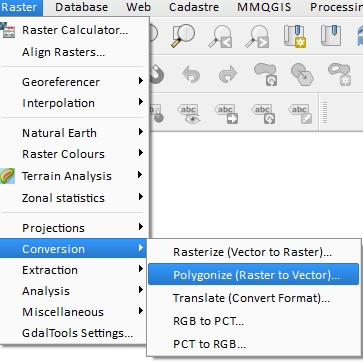
Task: Select the Rotate Feature tool
Action: 266,74
